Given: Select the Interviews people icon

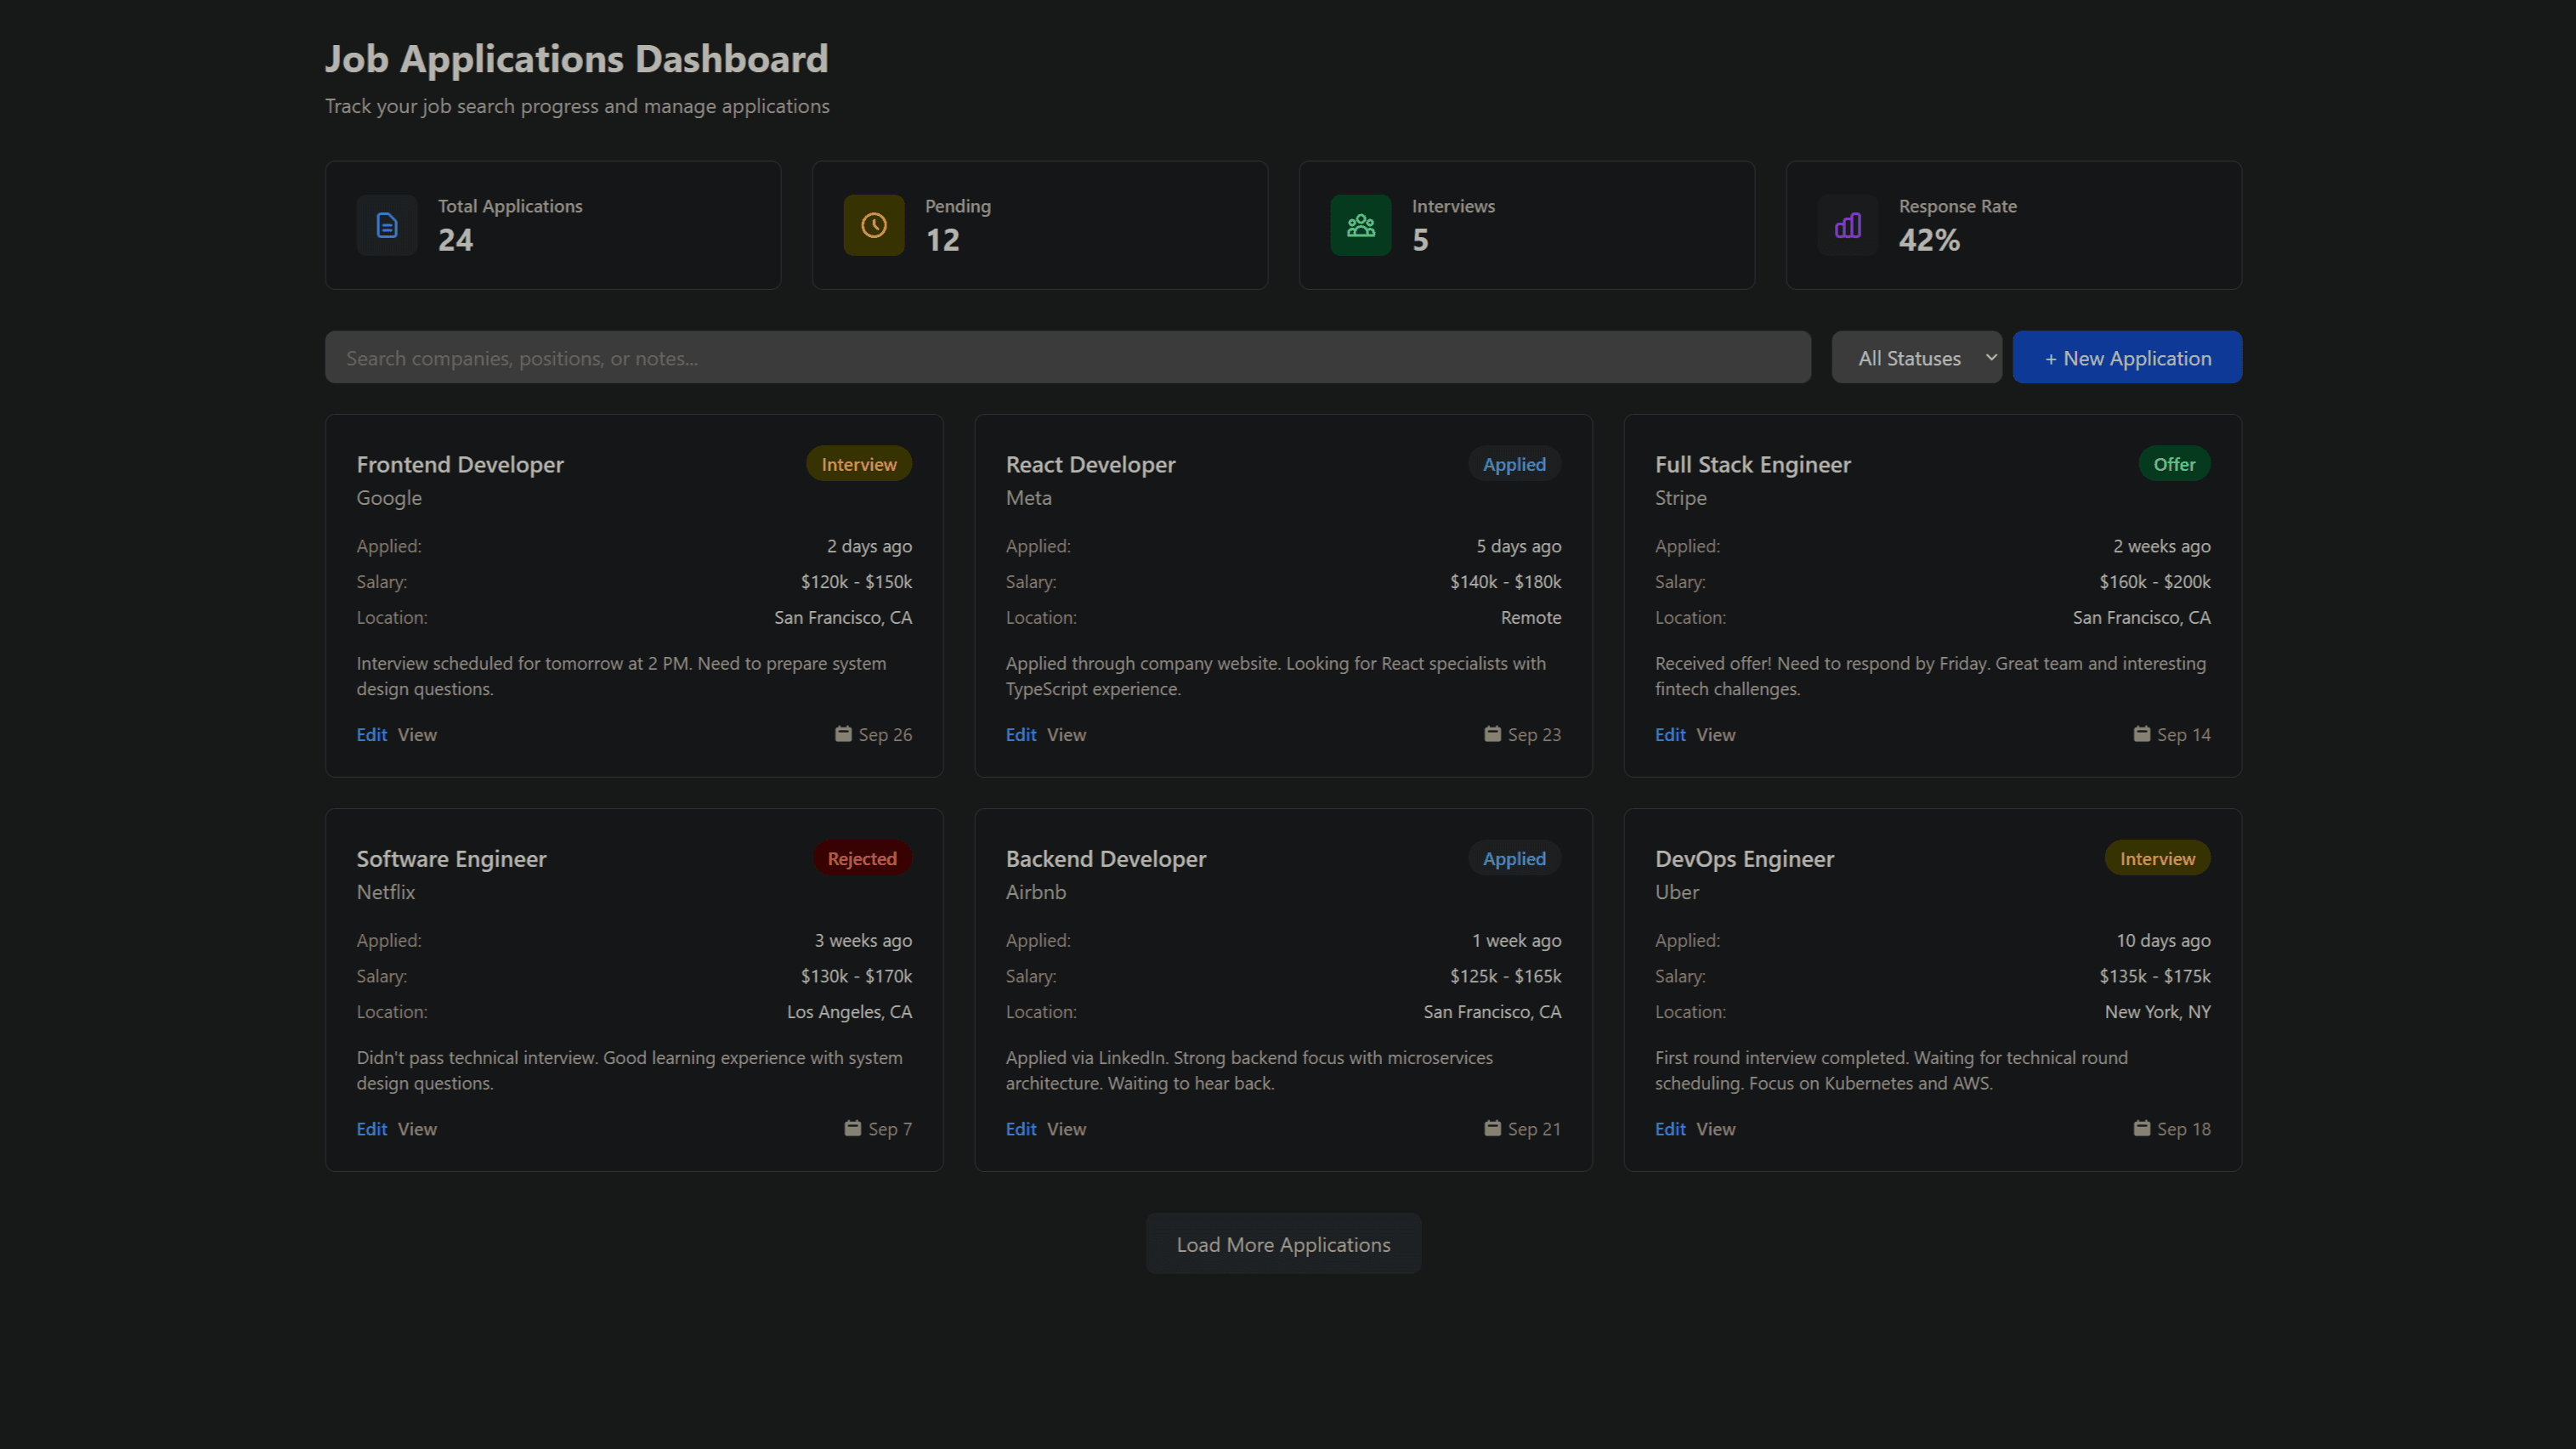Looking at the screenshot, I should click(1360, 225).
